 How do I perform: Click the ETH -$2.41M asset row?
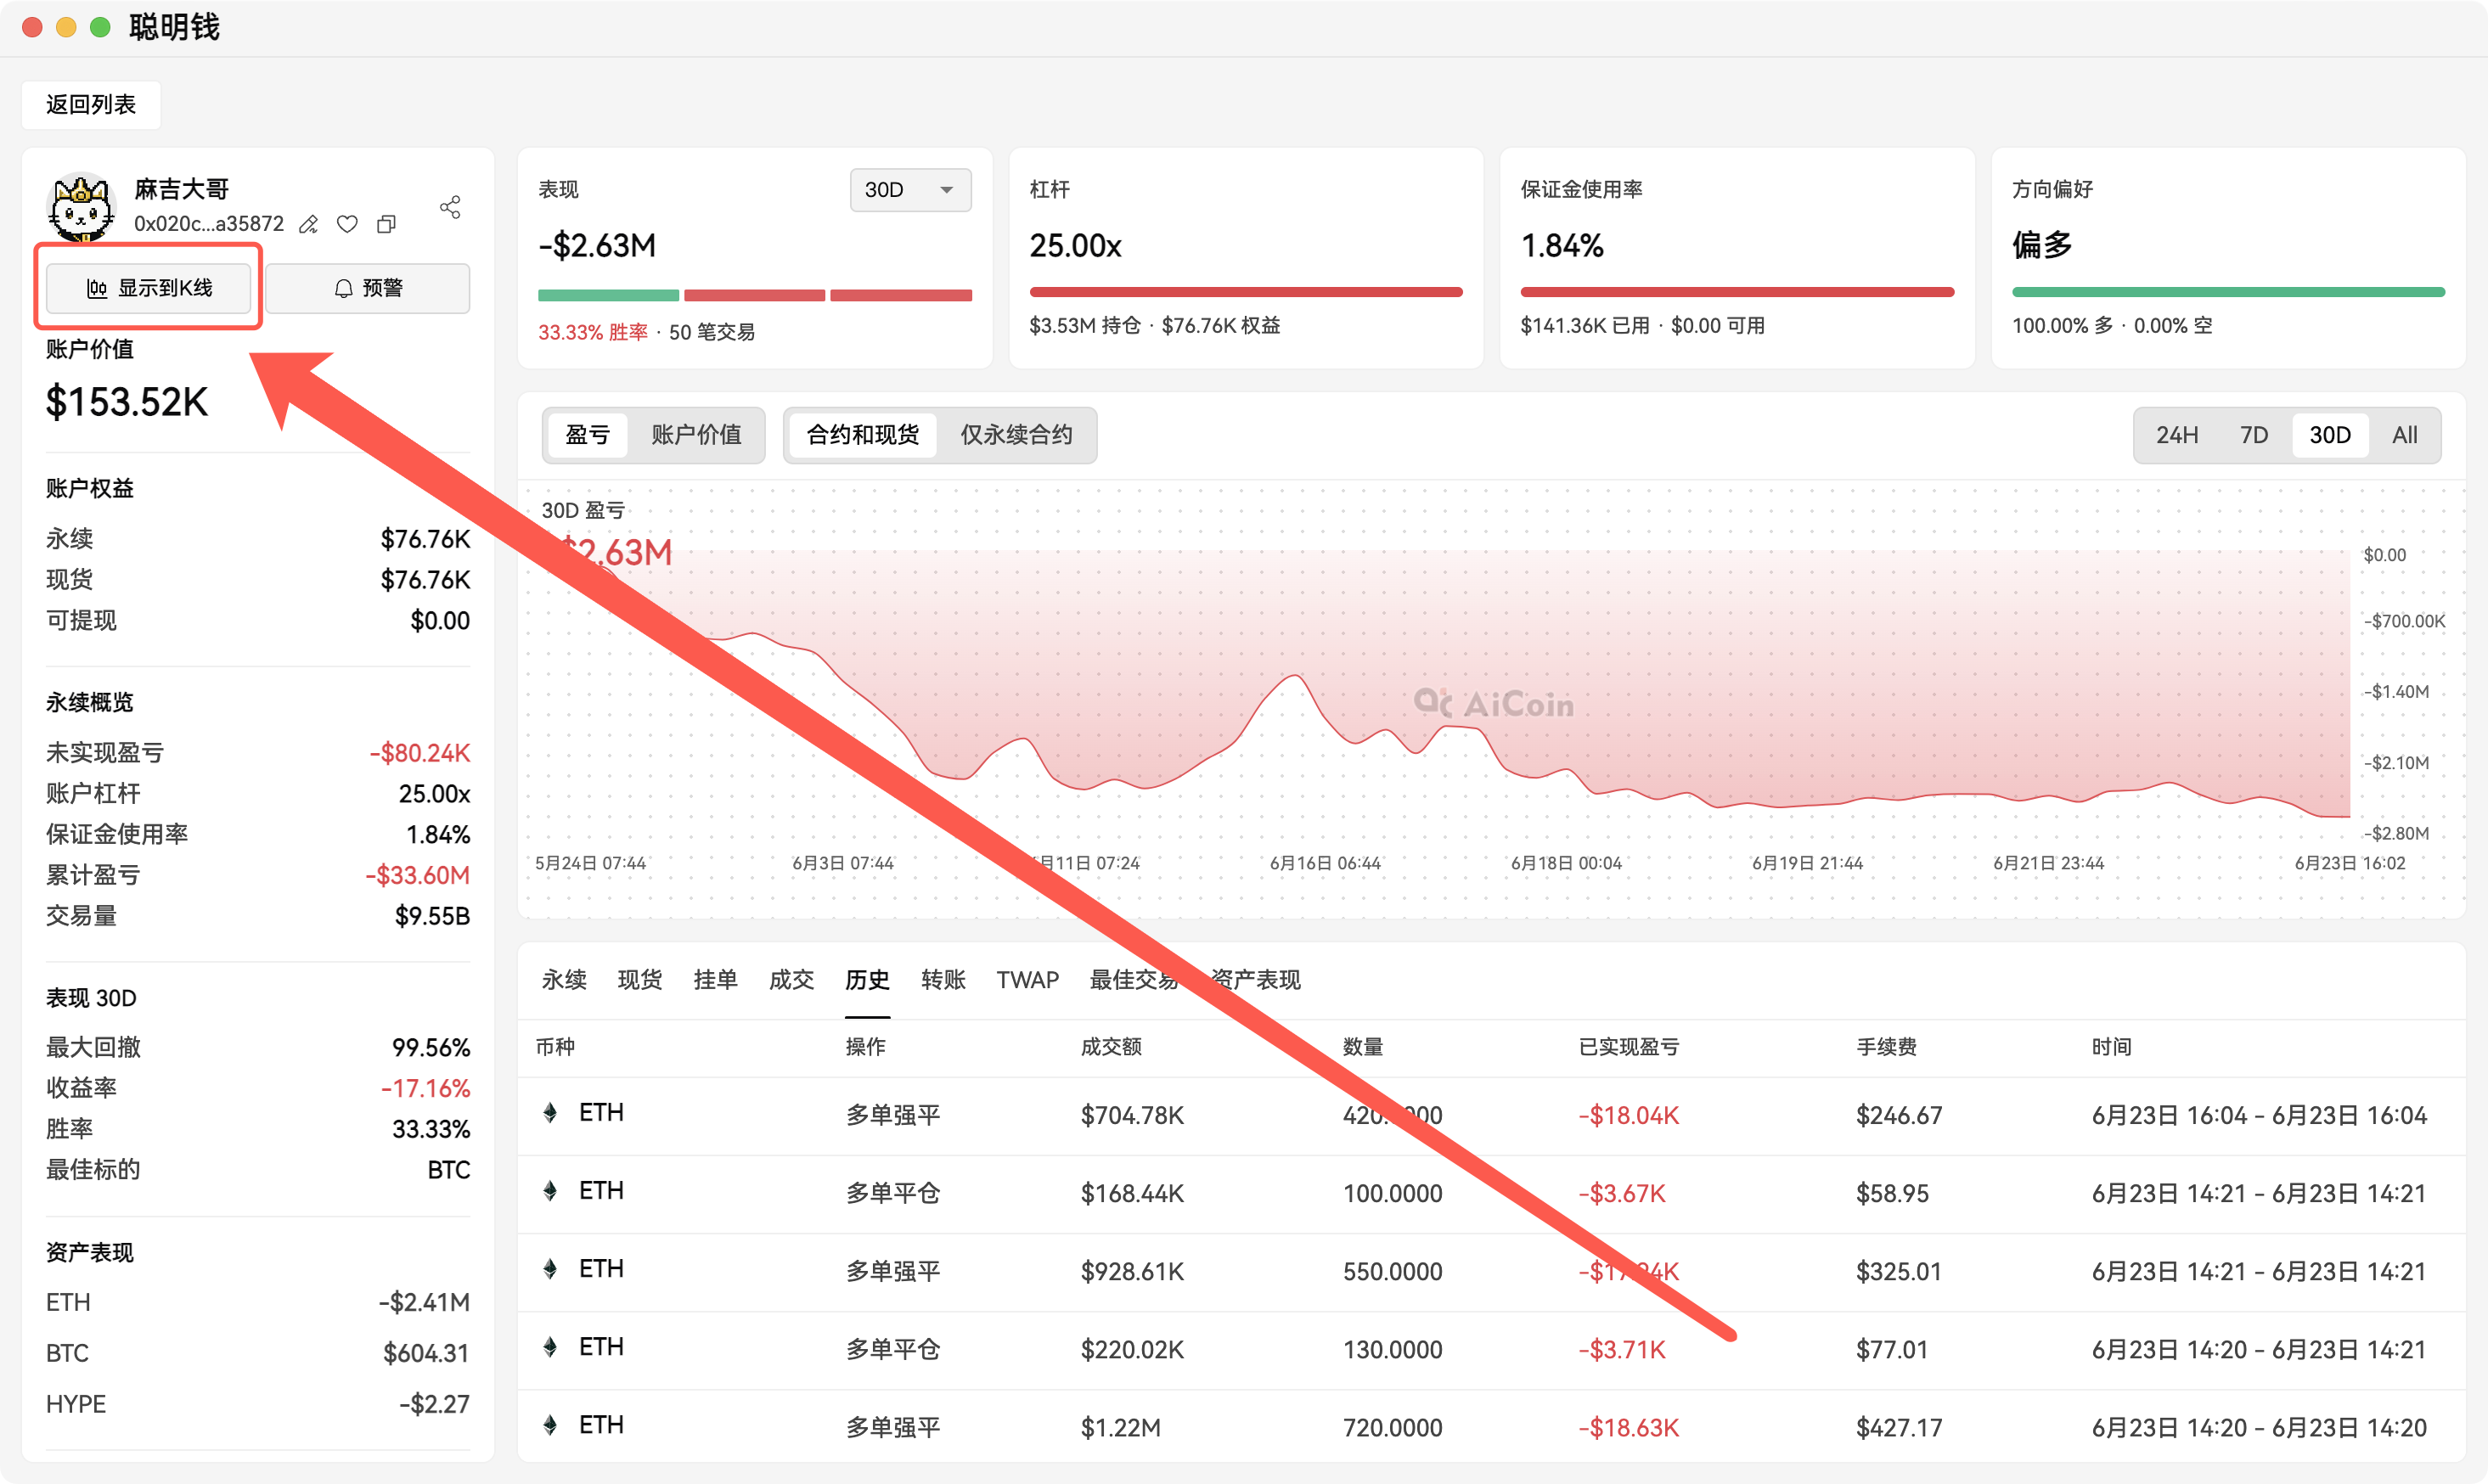click(x=258, y=1302)
